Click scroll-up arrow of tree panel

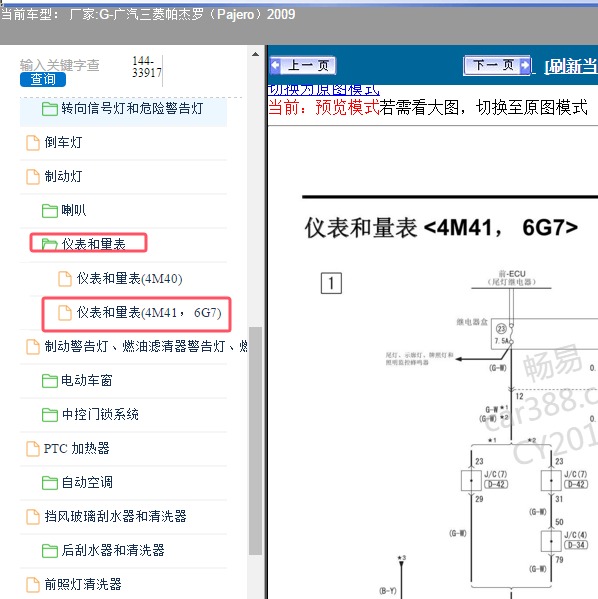pyautogui.click(x=255, y=54)
